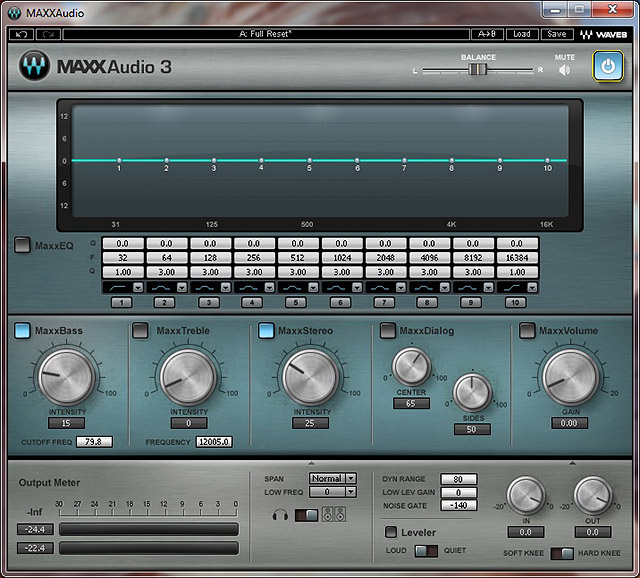Toggle the main power button
This screenshot has height=578, width=640.
tap(608, 66)
